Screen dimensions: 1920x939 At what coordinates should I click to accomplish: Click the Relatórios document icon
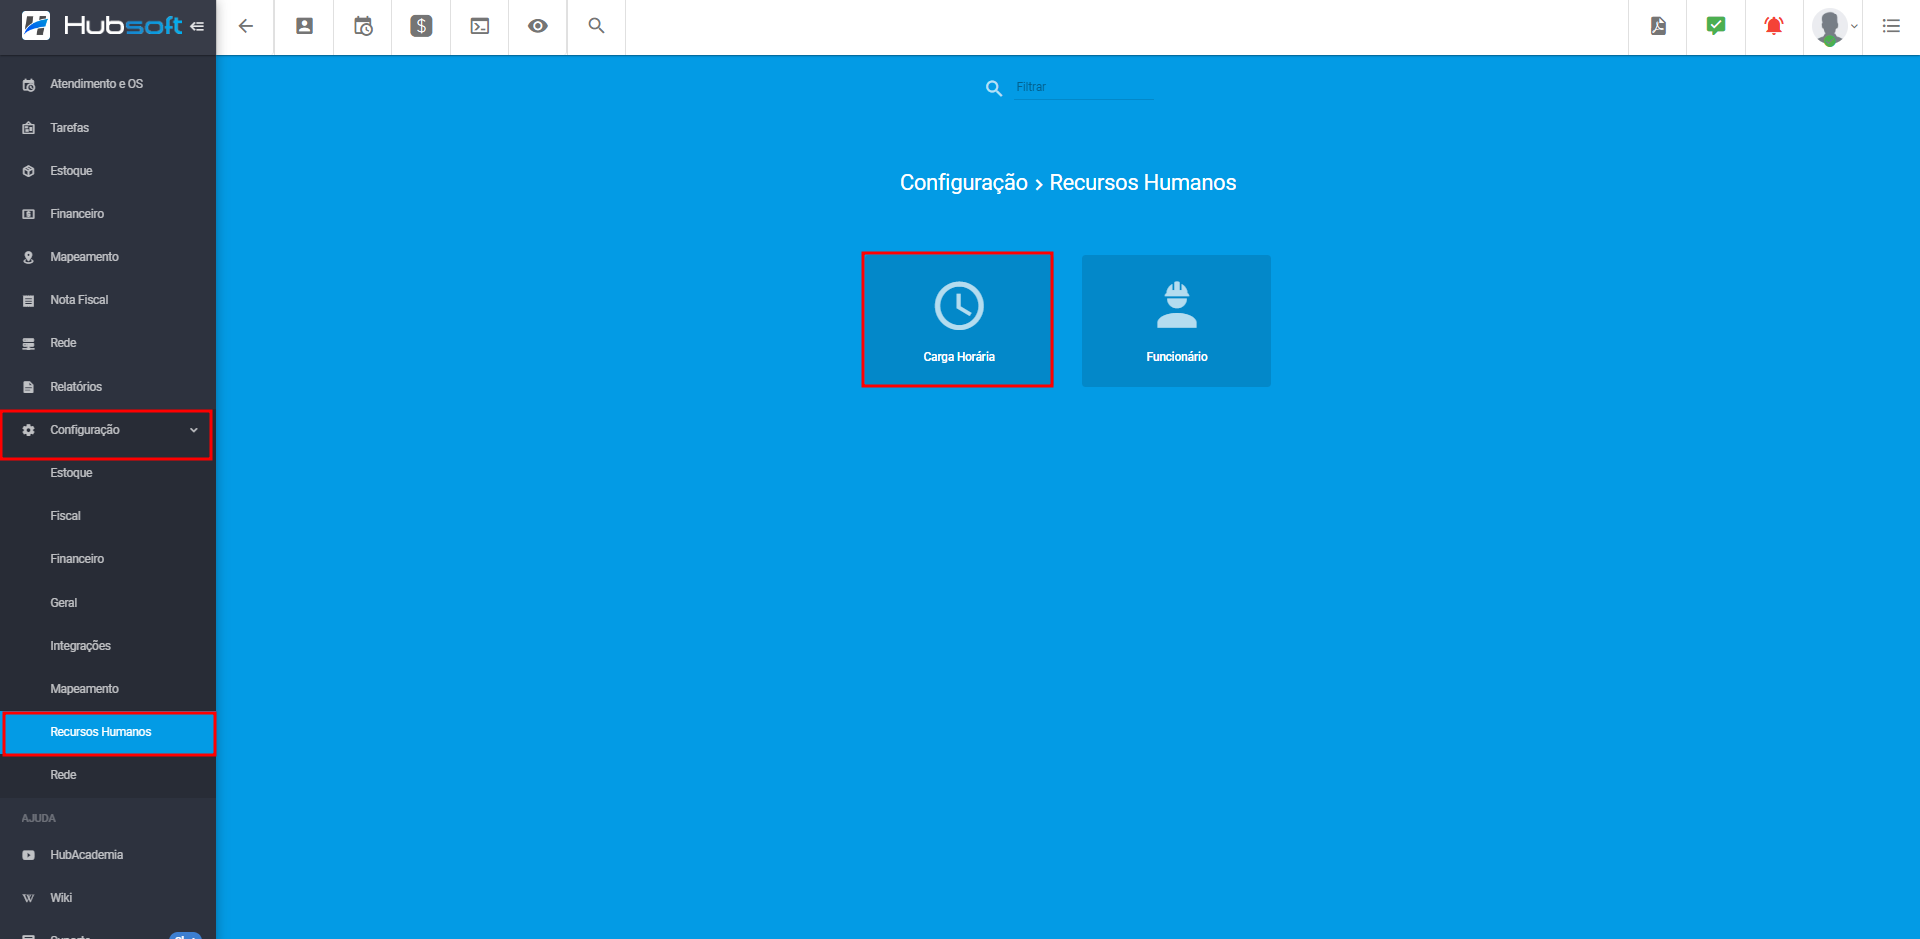[x=28, y=387]
